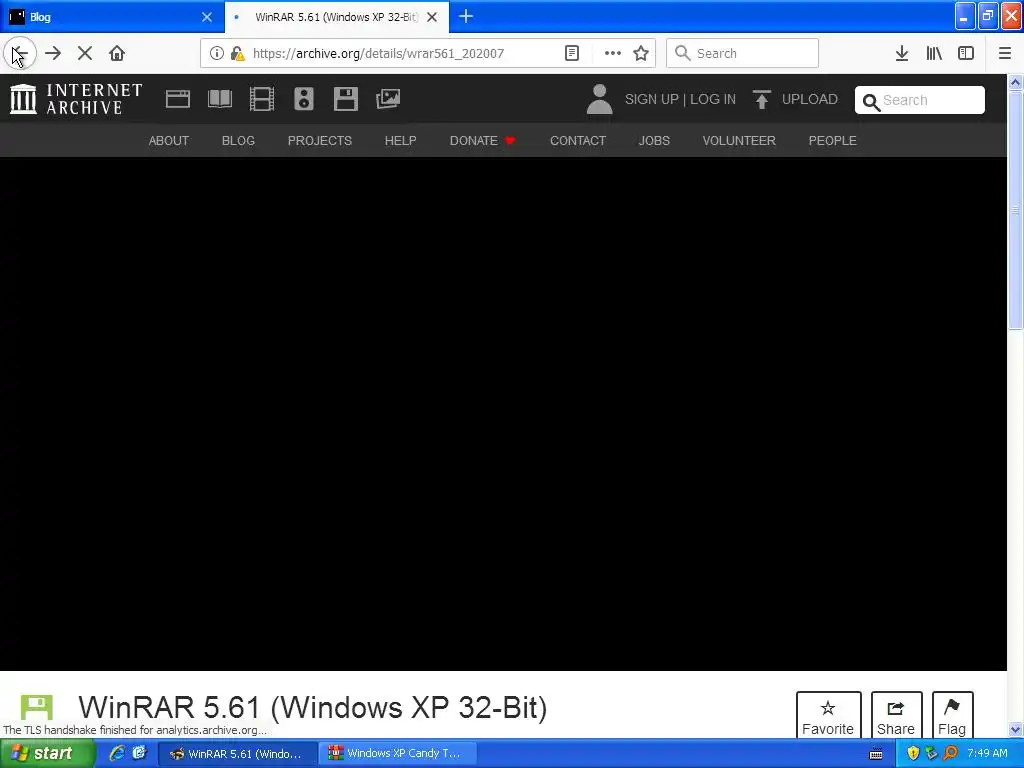Open the Firefox home page icon
This screenshot has width=1024, height=768.
(x=117, y=54)
